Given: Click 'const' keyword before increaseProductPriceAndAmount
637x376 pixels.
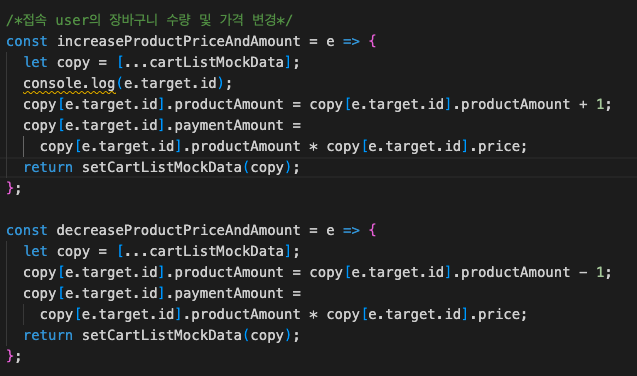Looking at the screenshot, I should click(x=27, y=41).
